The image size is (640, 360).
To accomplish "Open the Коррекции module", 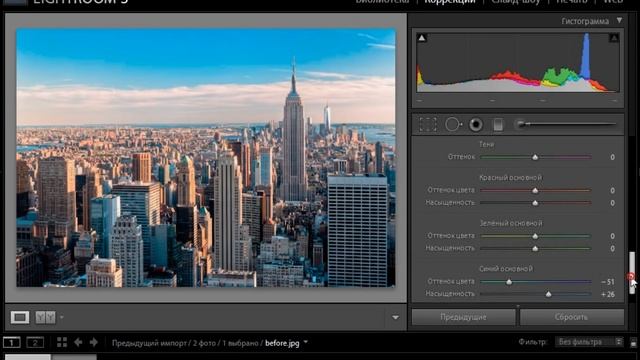I will [x=450, y=2].
